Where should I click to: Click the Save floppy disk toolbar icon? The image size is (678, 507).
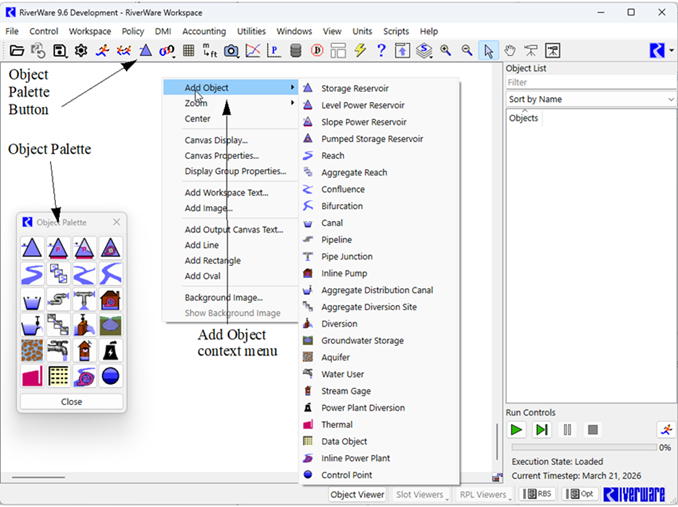coord(60,50)
